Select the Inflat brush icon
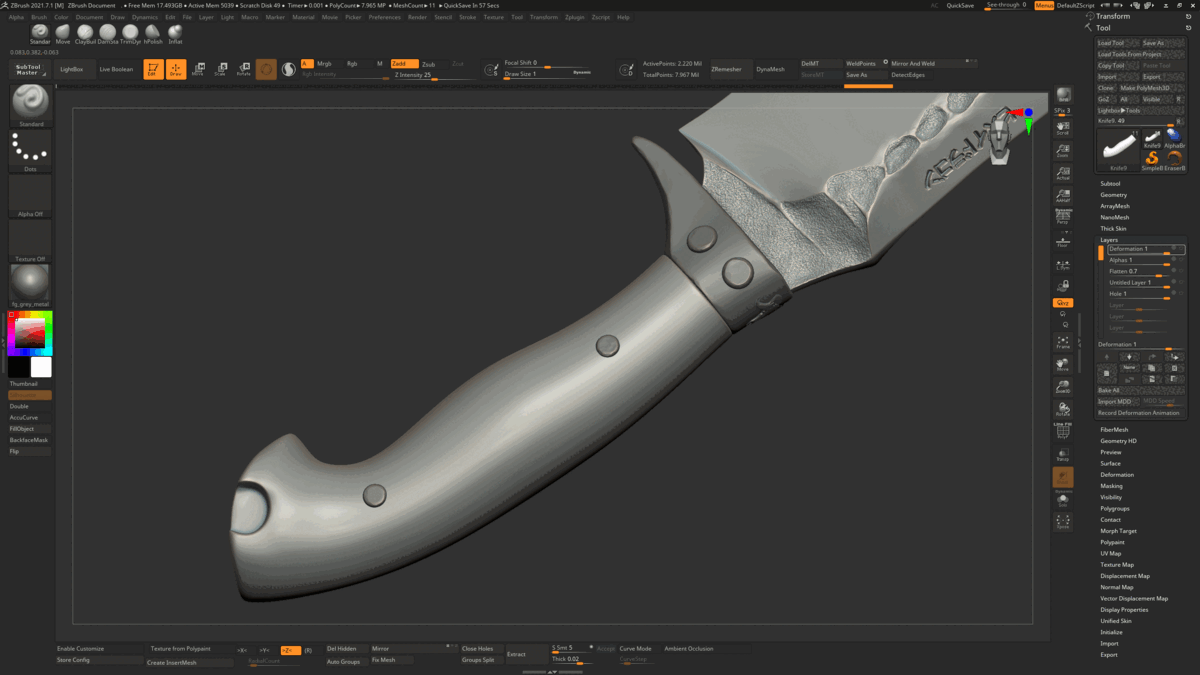The image size is (1200, 675). (174, 32)
